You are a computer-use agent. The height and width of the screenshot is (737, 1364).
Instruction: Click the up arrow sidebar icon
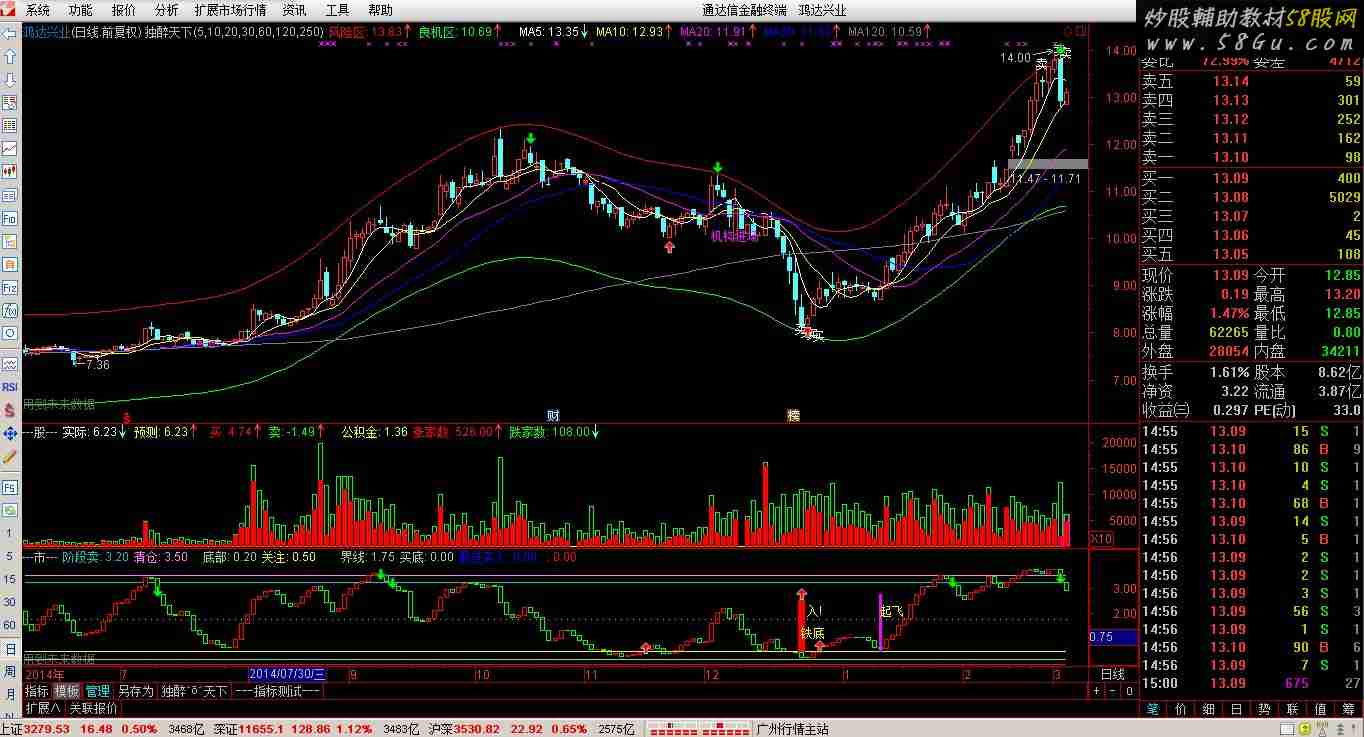pos(9,56)
